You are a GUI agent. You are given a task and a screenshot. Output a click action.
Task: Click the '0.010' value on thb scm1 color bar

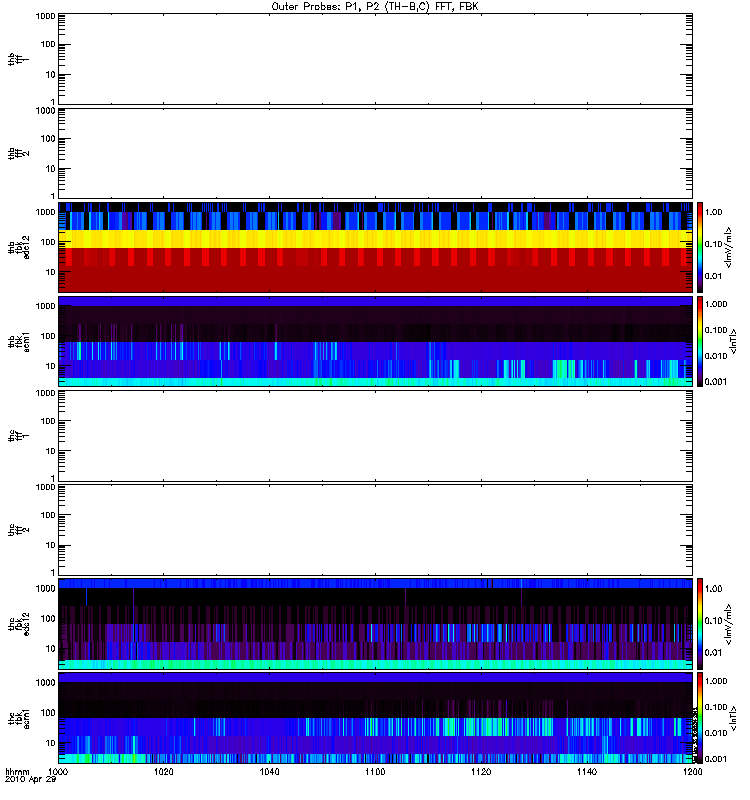click(x=716, y=356)
